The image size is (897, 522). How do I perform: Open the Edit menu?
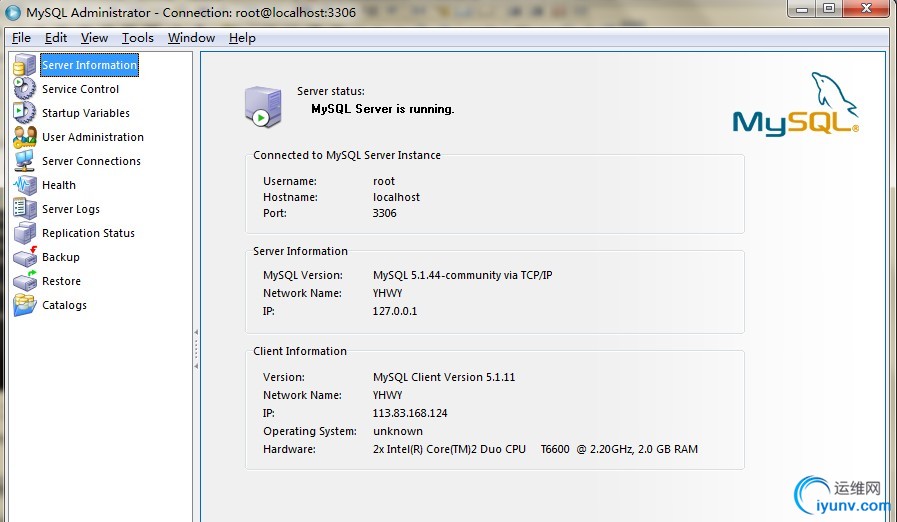tap(55, 38)
